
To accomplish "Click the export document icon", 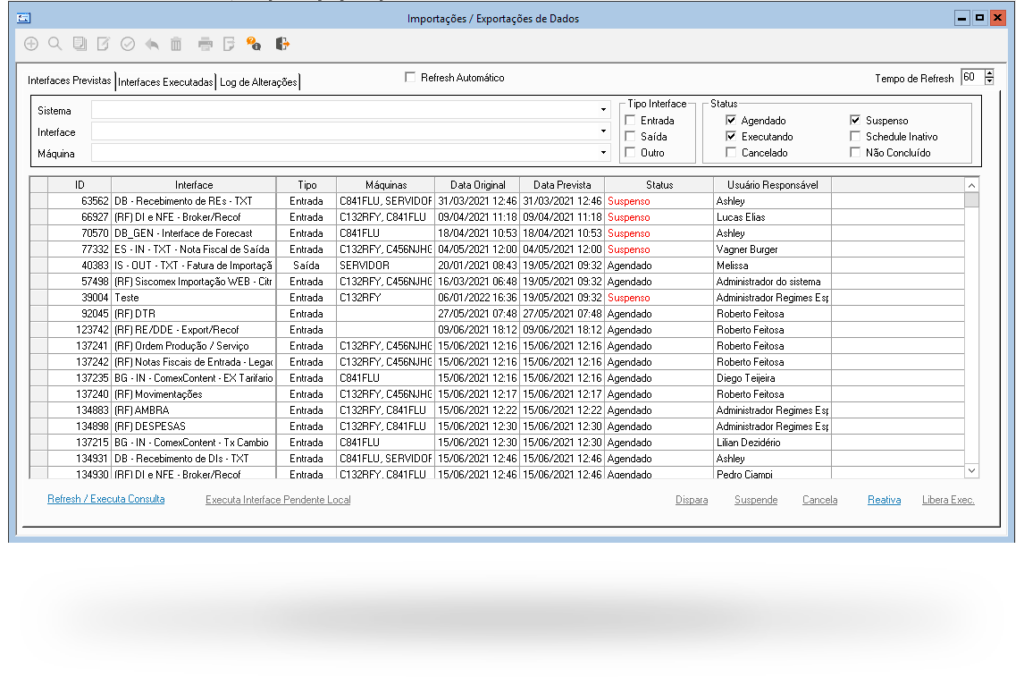I will click(229, 44).
